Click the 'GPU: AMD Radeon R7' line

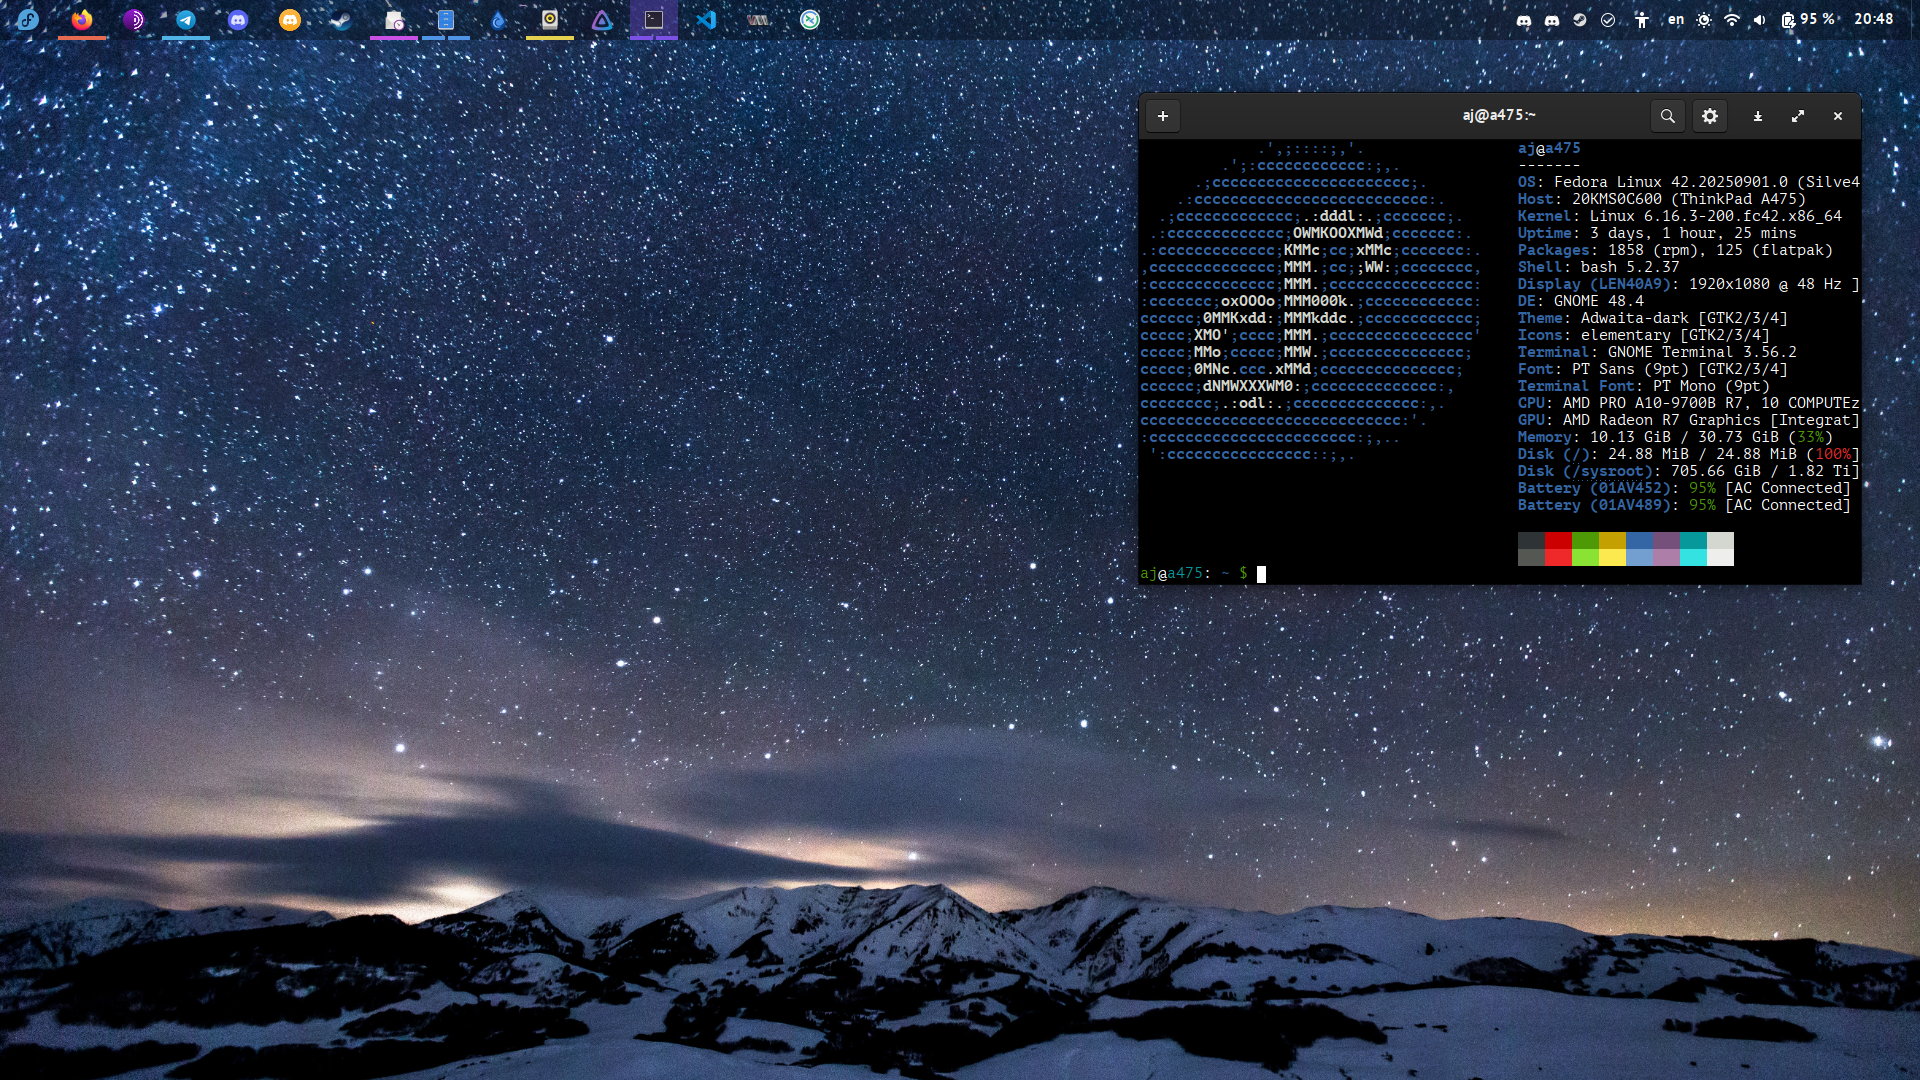tap(1688, 420)
